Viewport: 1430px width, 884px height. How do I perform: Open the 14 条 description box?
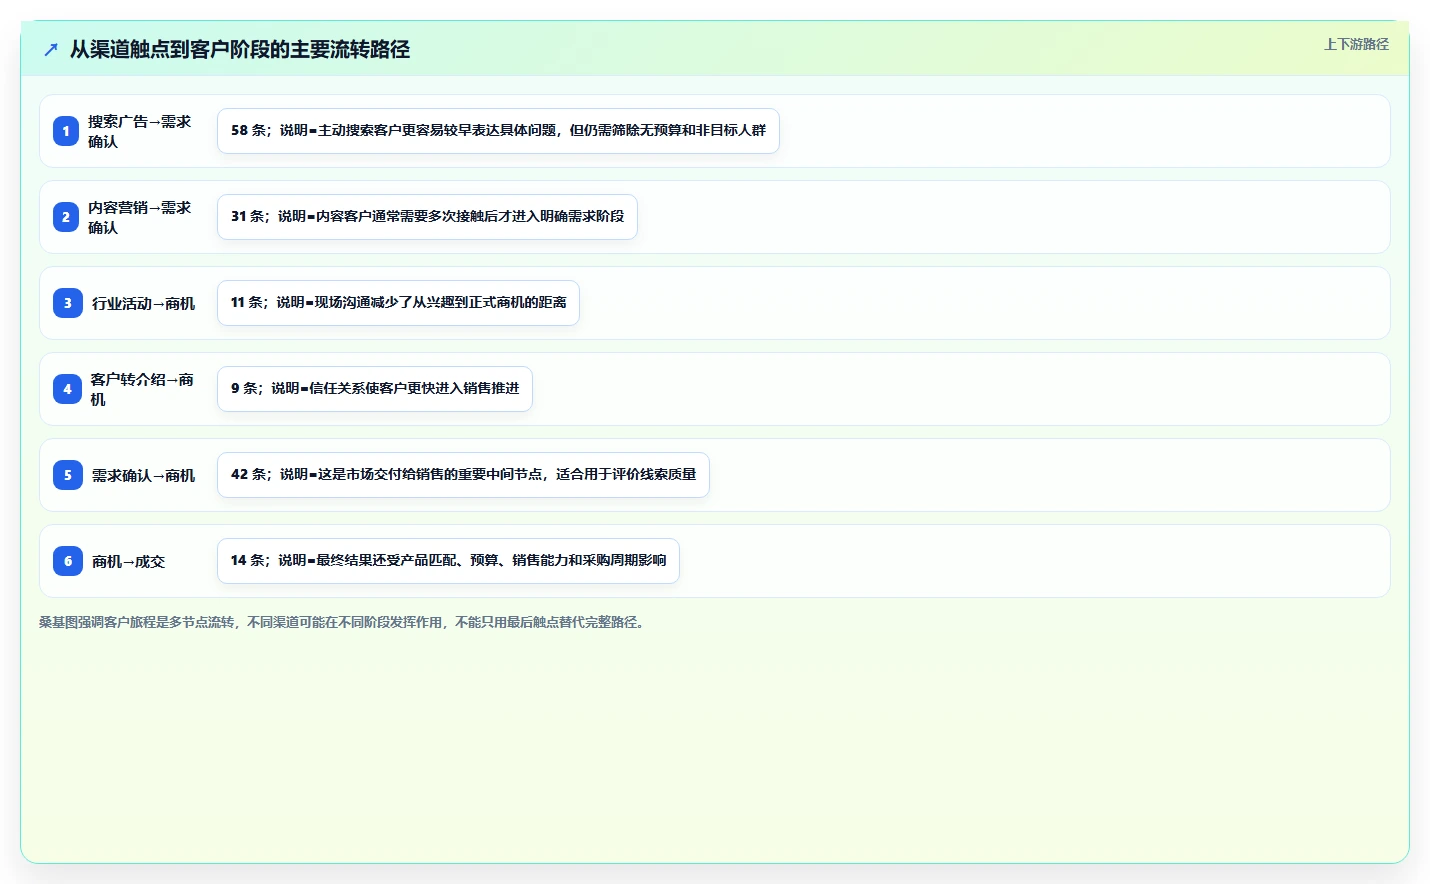[448, 561]
